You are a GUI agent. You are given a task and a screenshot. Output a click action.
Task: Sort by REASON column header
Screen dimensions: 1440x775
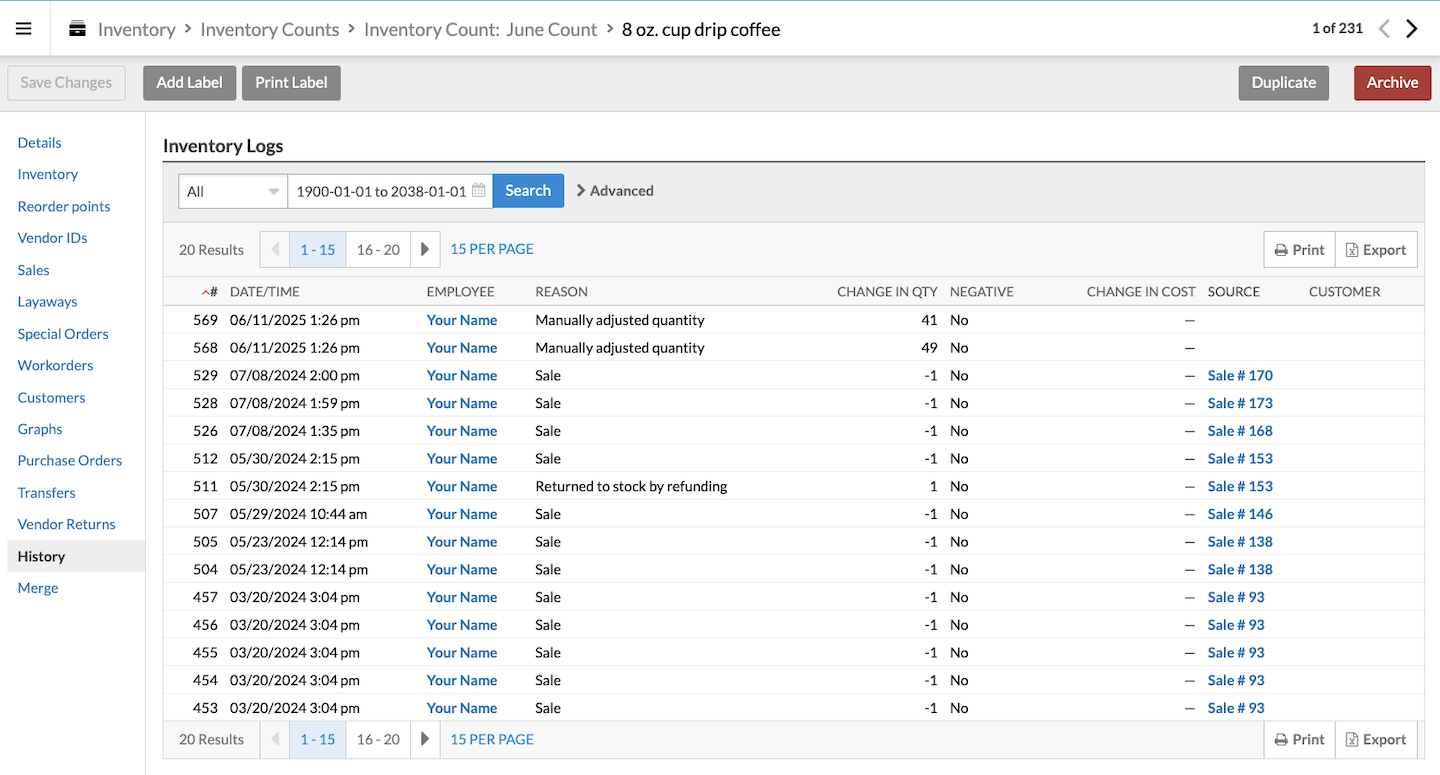561,292
